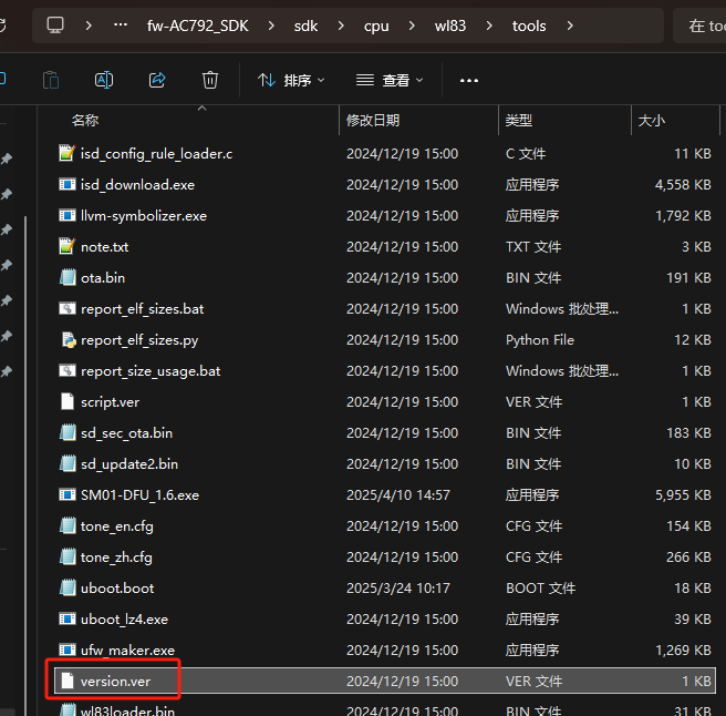The height and width of the screenshot is (716, 726).
Task: Expand the chevron after sdk in breadcrumb
Action: coord(341,25)
